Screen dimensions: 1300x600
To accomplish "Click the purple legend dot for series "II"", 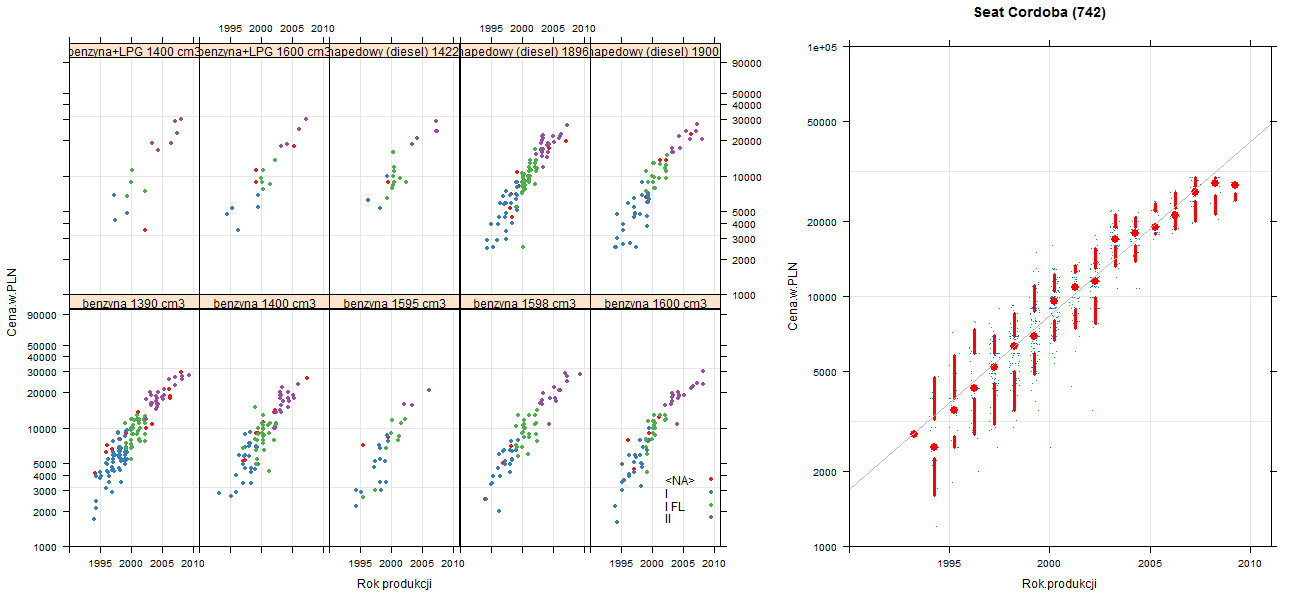I will coord(710,516).
